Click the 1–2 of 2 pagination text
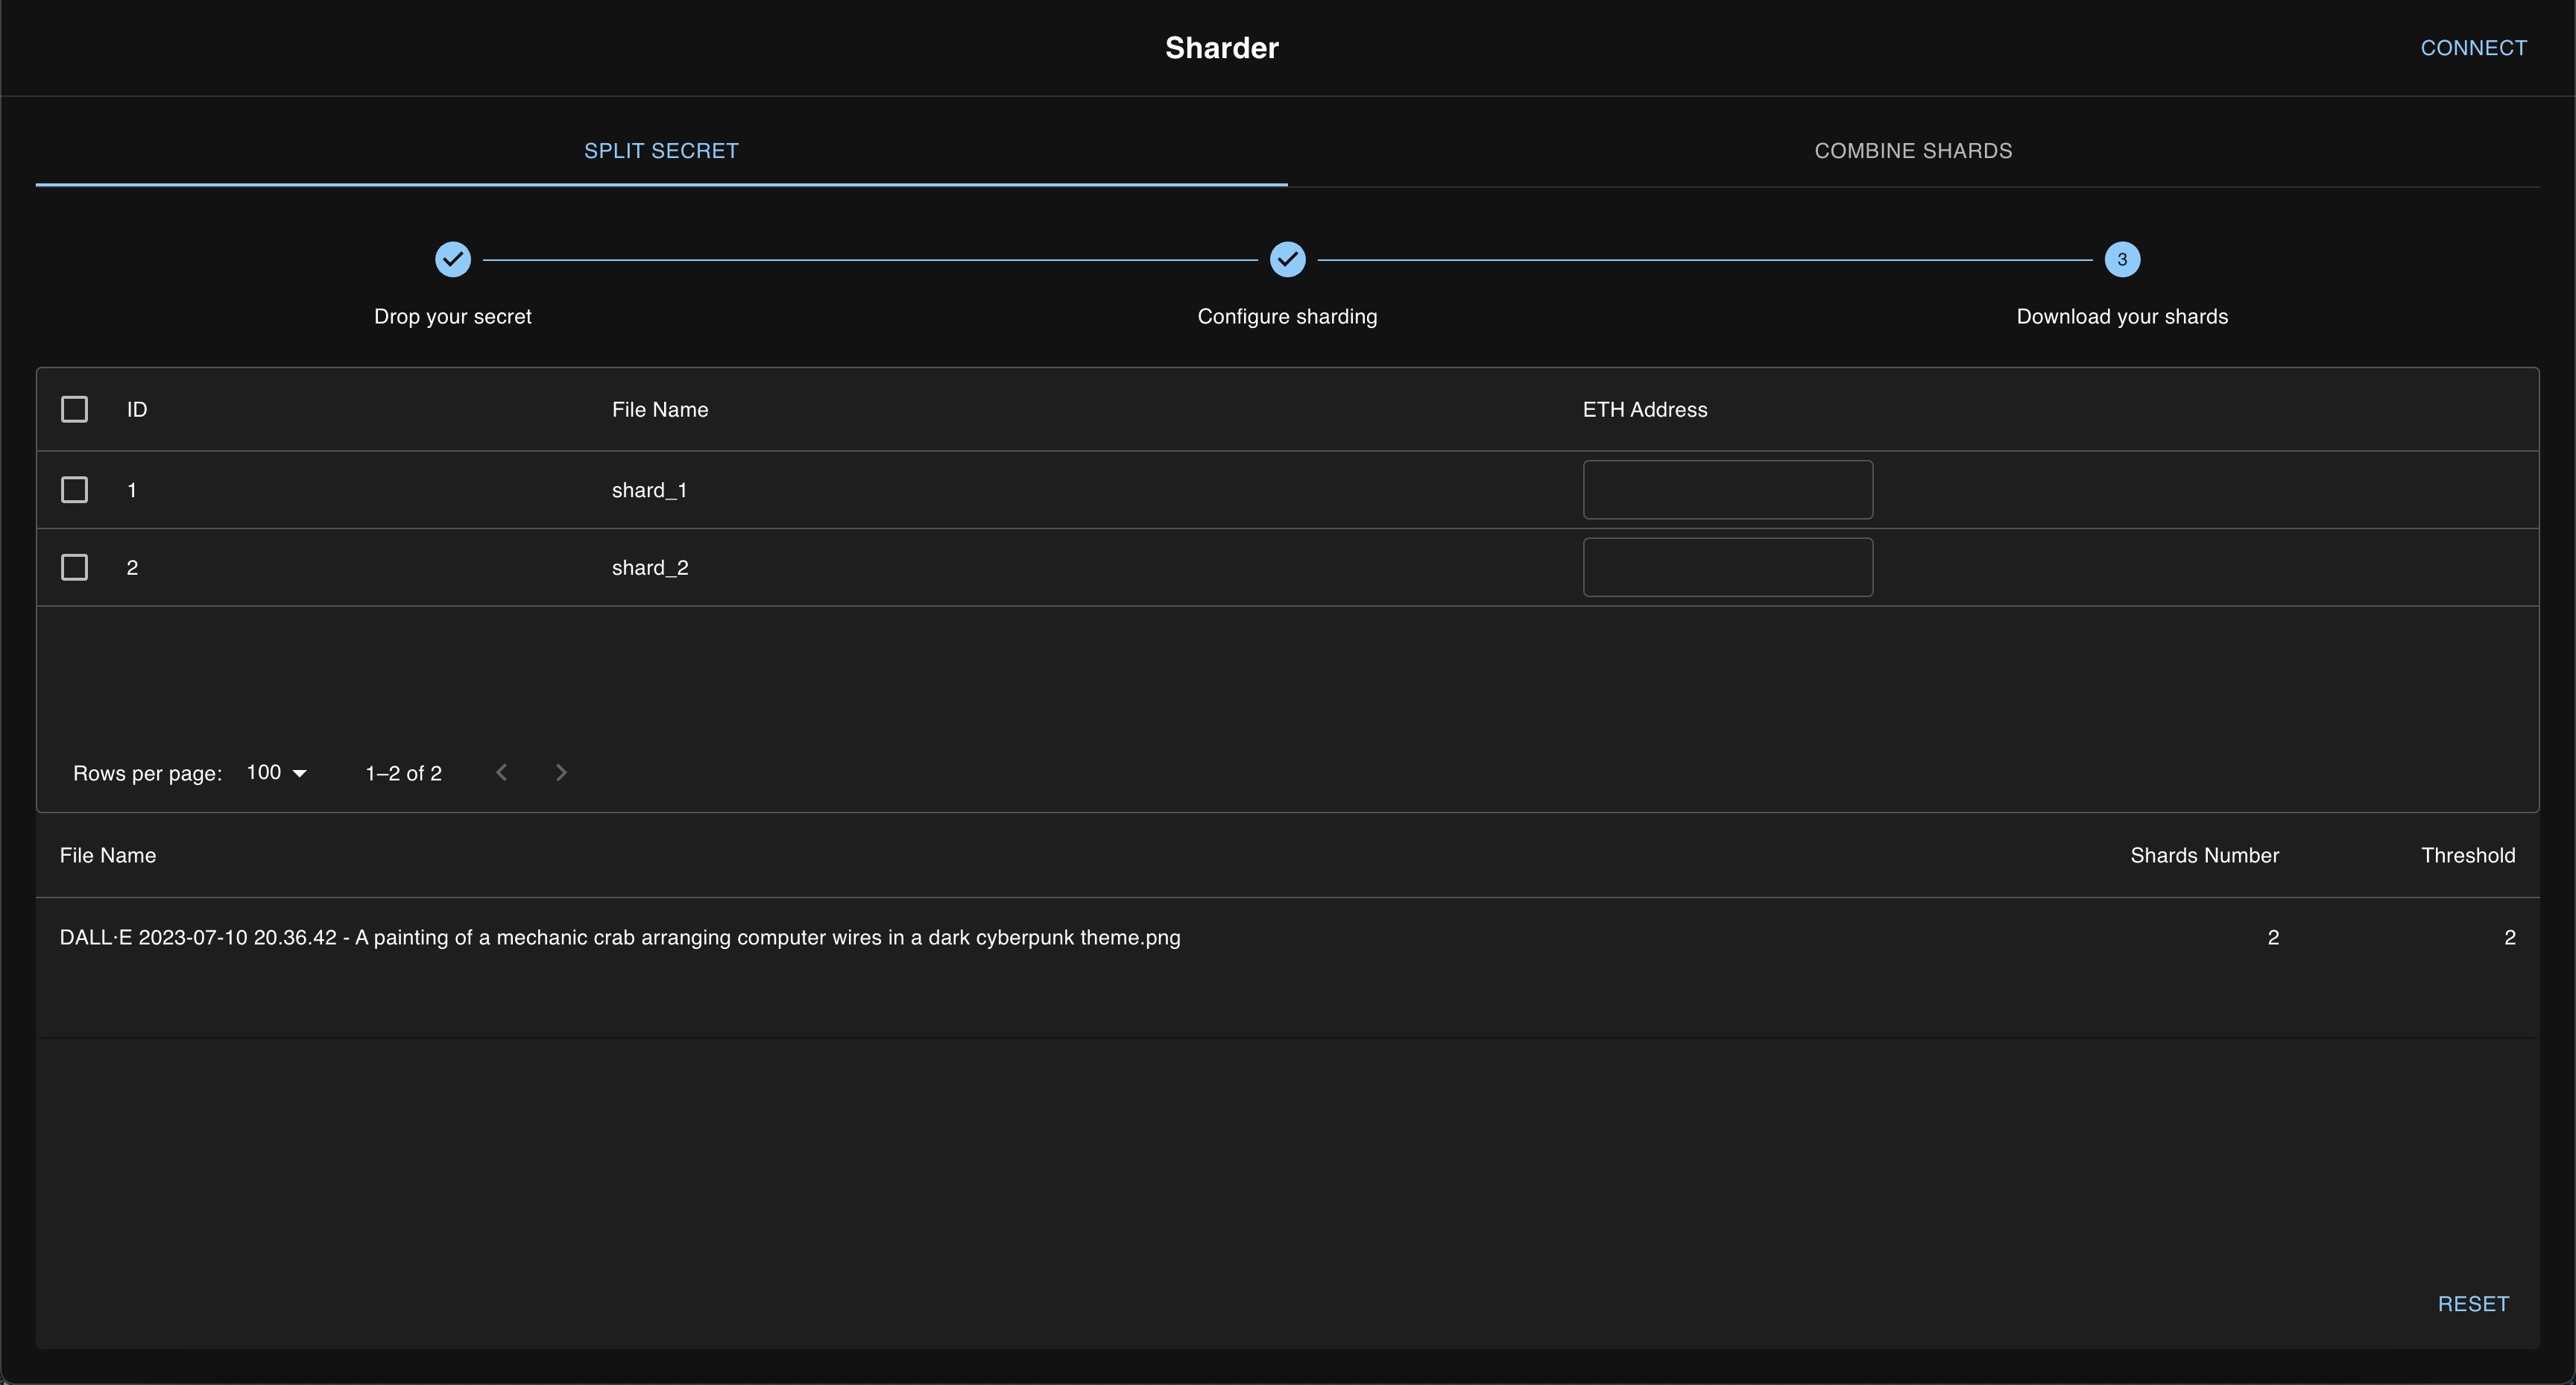2576x1385 pixels. pos(404,773)
